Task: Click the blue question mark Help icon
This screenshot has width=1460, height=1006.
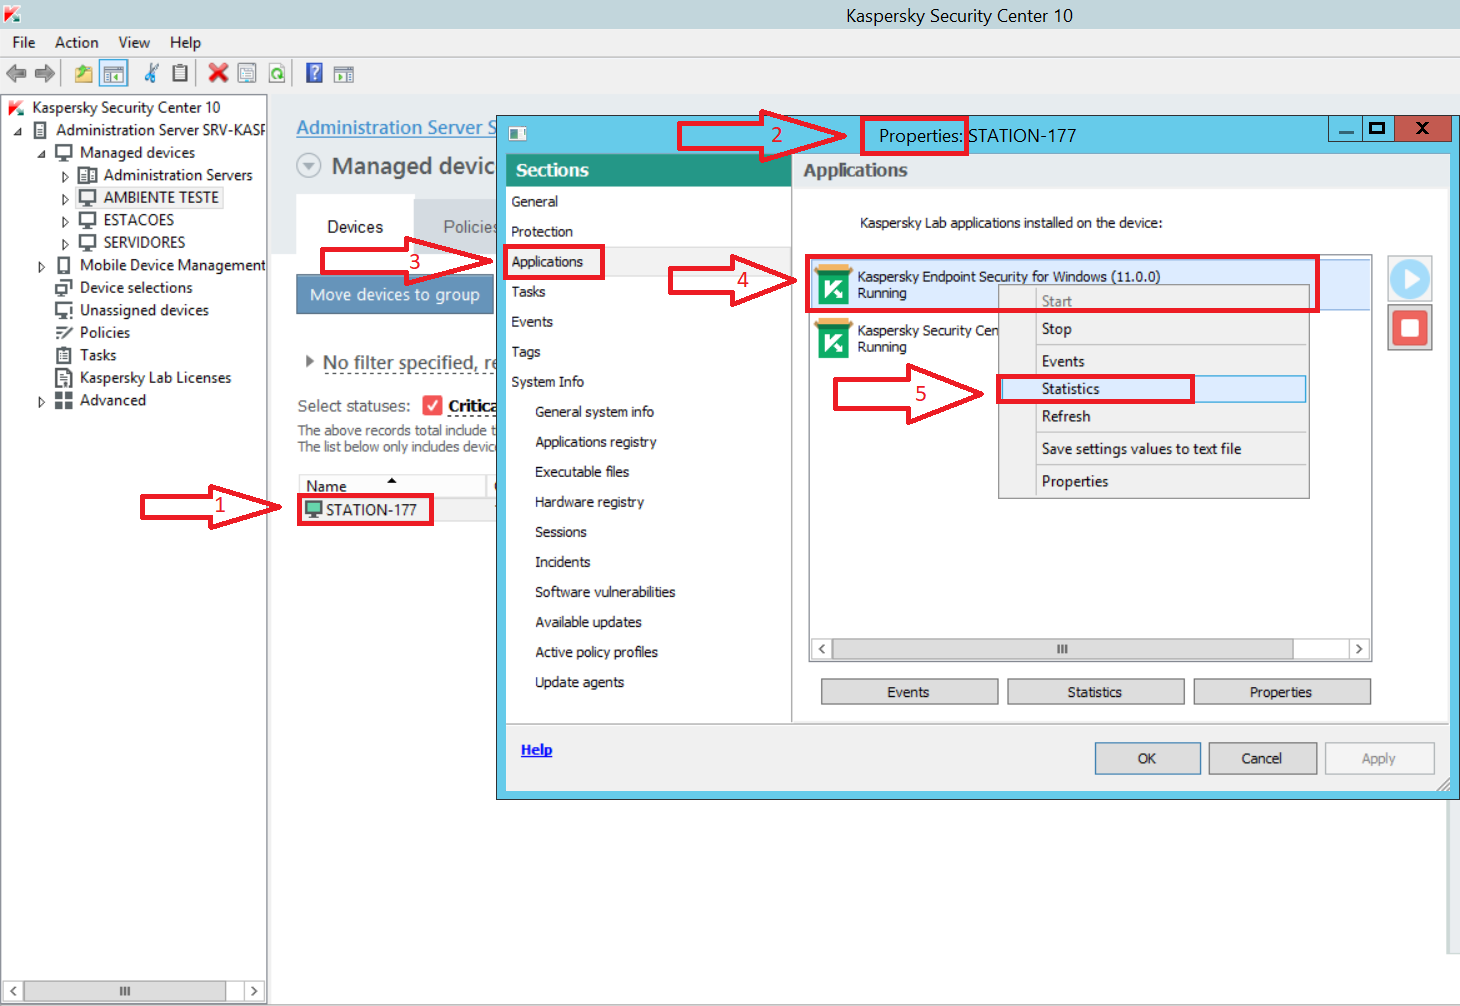Action: [314, 73]
